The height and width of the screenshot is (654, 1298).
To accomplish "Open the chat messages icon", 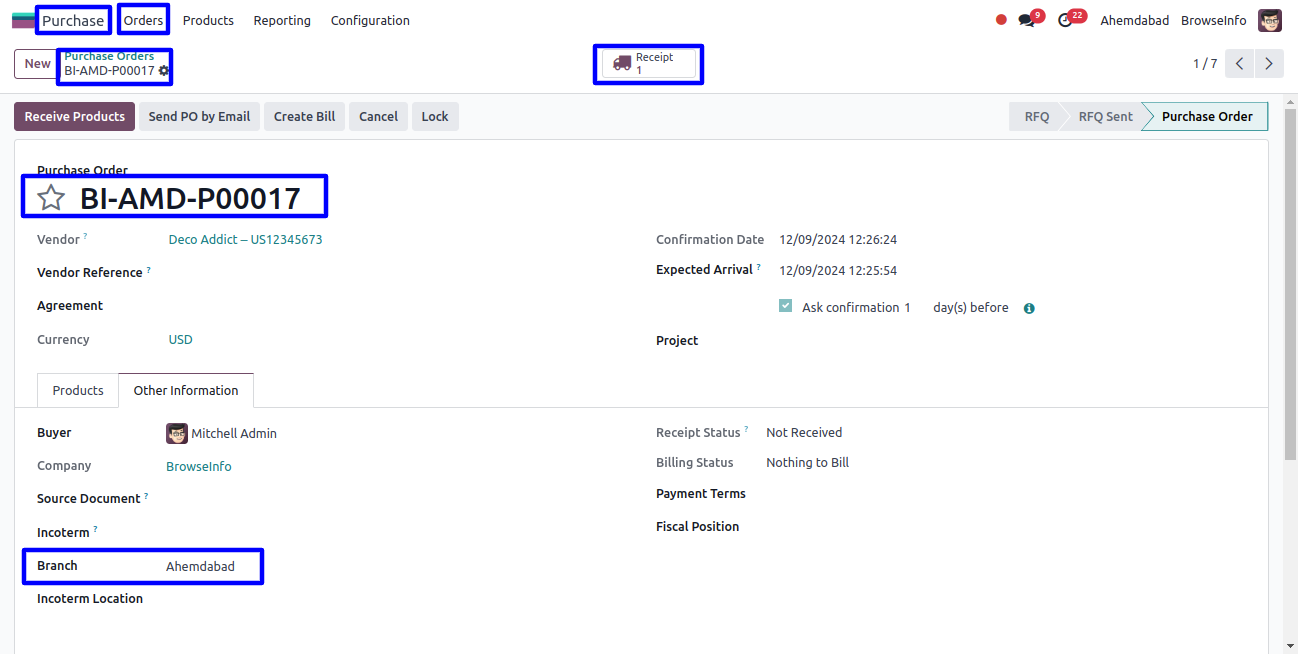I will coord(1026,20).
